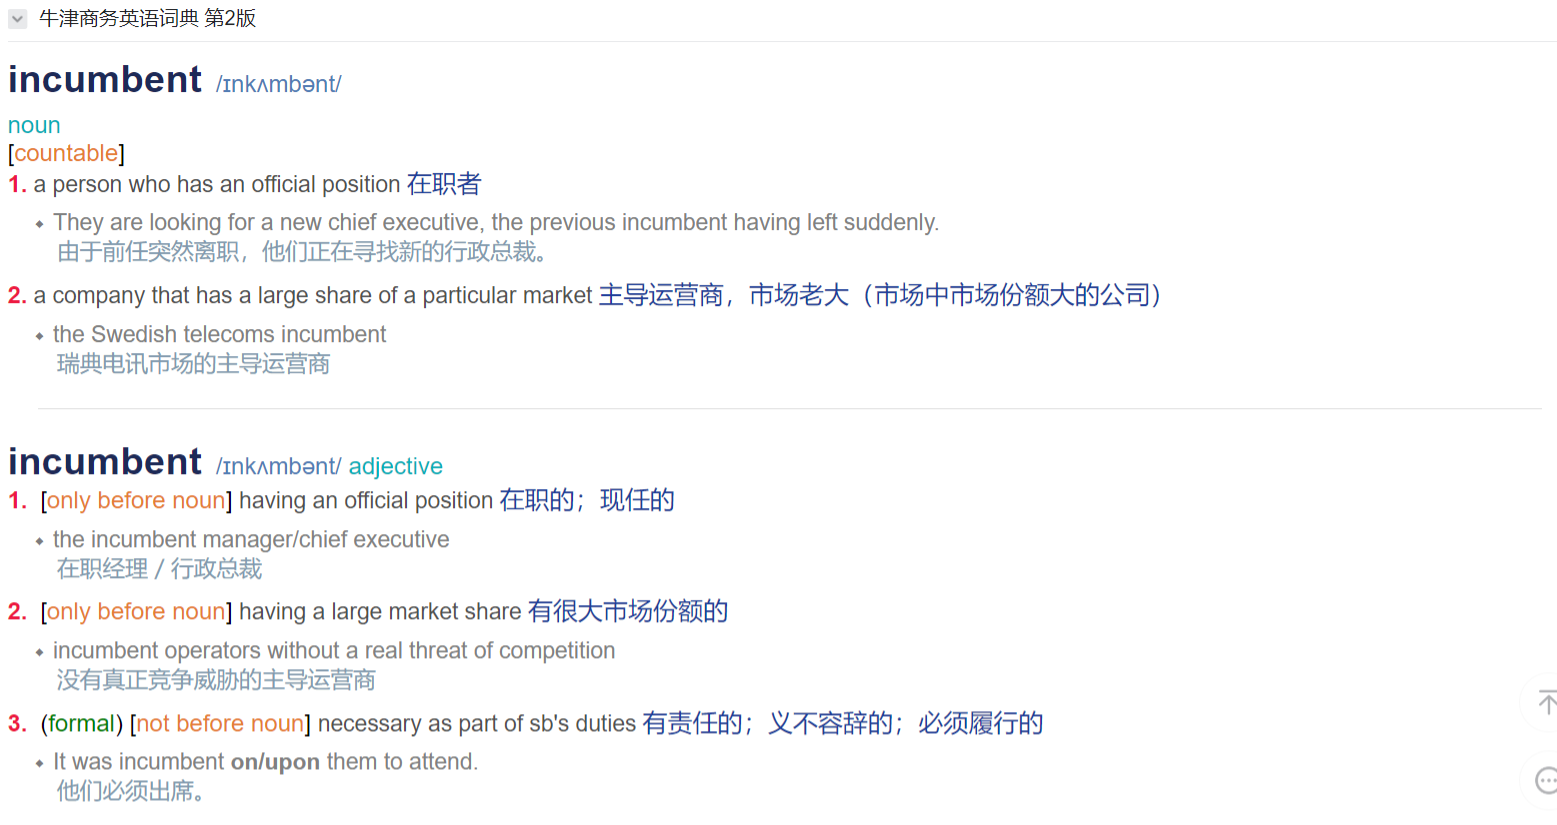Click the translation 有很大市场份额的
This screenshot has width=1557, height=825.
click(x=627, y=611)
